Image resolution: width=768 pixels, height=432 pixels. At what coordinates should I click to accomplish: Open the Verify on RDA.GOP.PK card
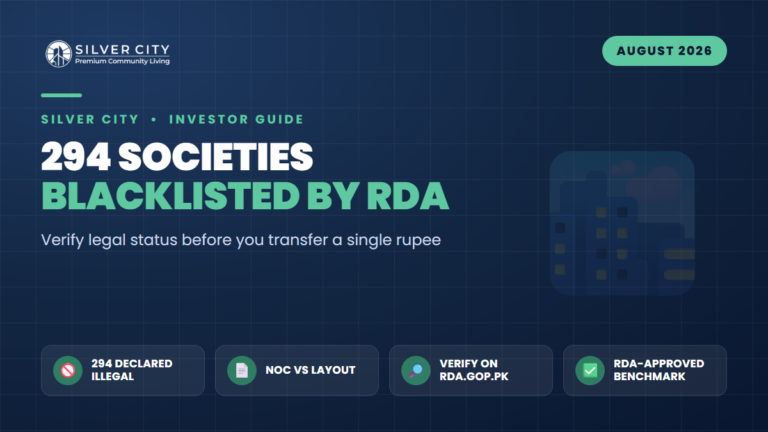coord(471,370)
